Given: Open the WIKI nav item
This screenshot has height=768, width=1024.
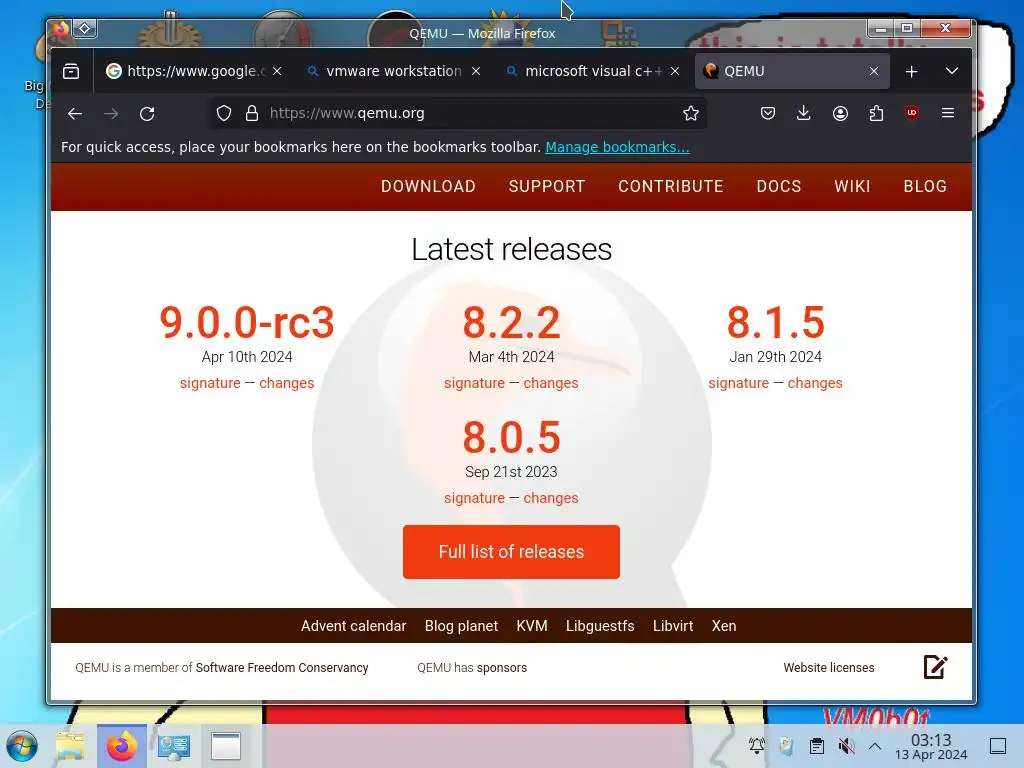Looking at the screenshot, I should pyautogui.click(x=852, y=187).
